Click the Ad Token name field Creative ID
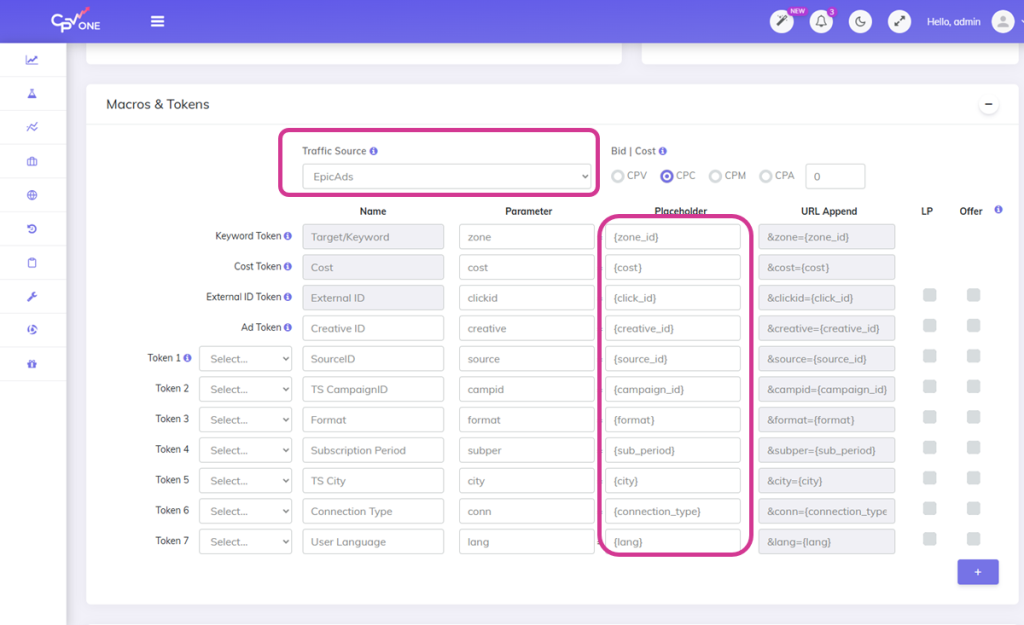Screen dimensions: 1024x625 click(373, 329)
